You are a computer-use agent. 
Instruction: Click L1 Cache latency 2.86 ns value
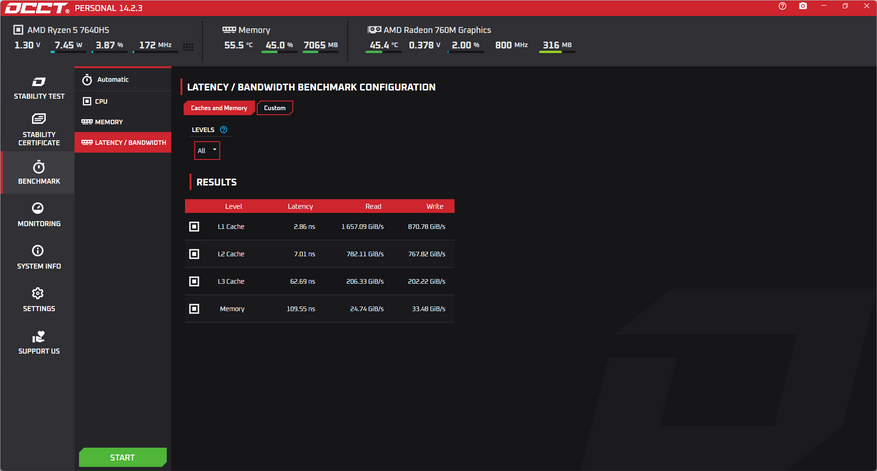(304, 227)
